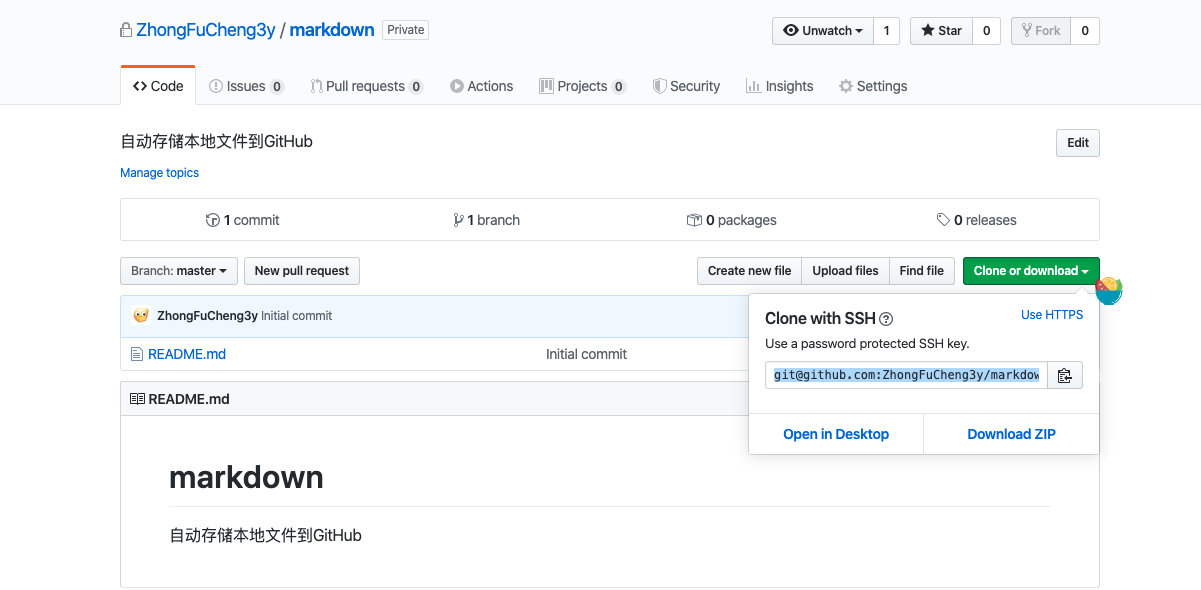Screen dimensions: 1201x590
Task: Copy the SSH clone URL to clipboard
Action: 1064,376
